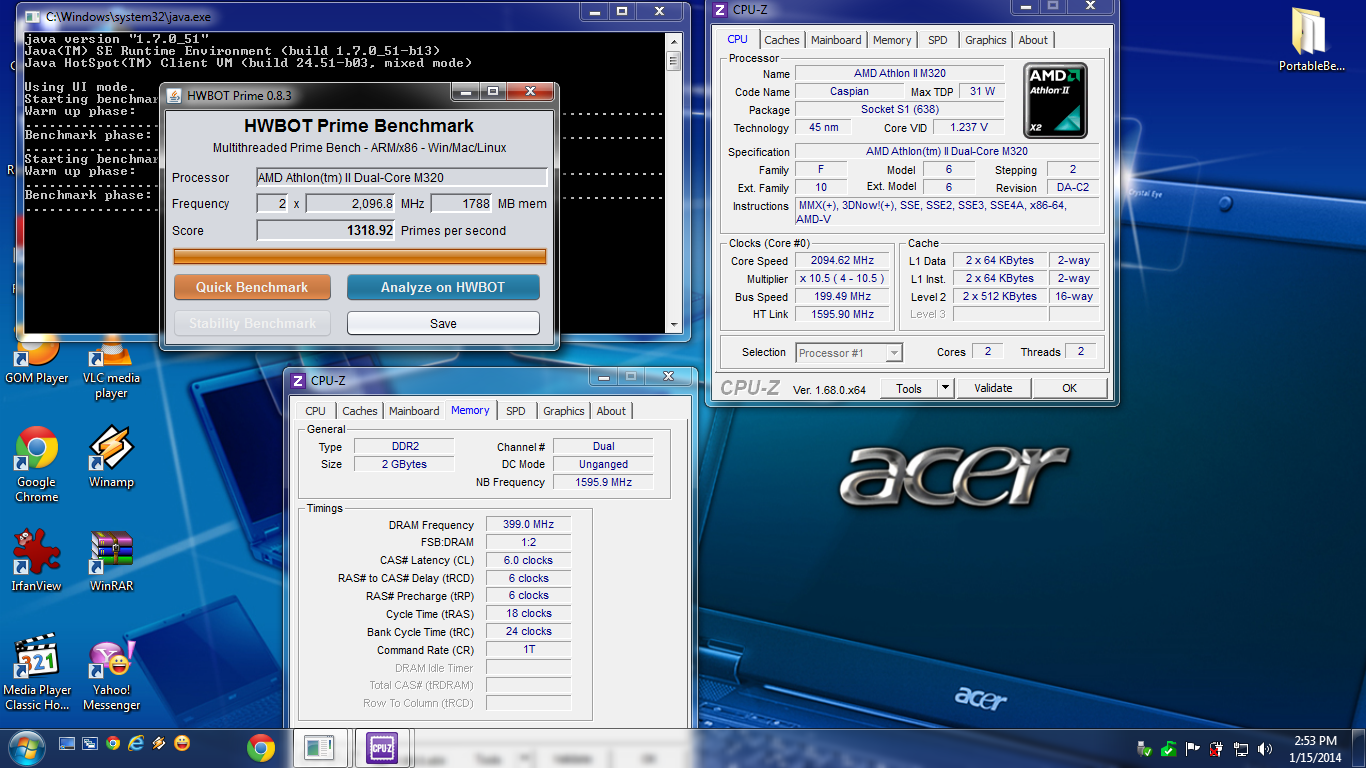Open Memory tab in CPU window
The image size is (1366, 768).
point(892,40)
